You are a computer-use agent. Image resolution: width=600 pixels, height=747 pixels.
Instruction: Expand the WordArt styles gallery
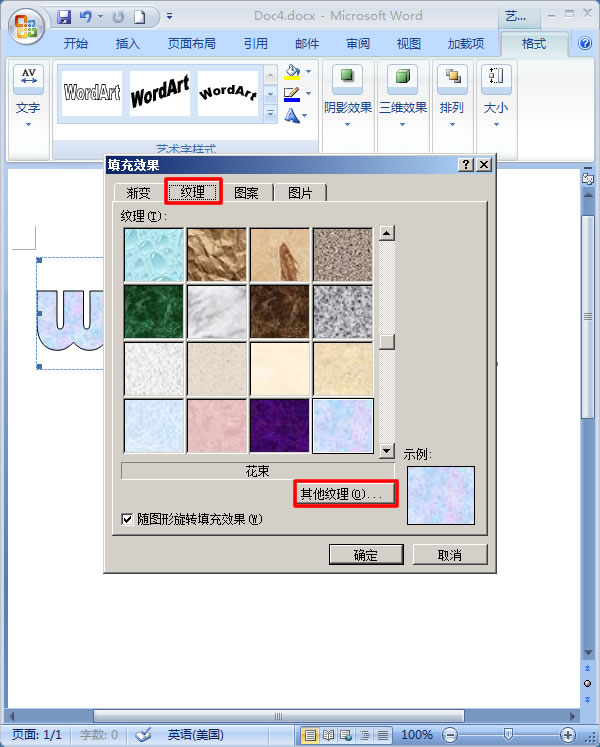[x=270, y=113]
